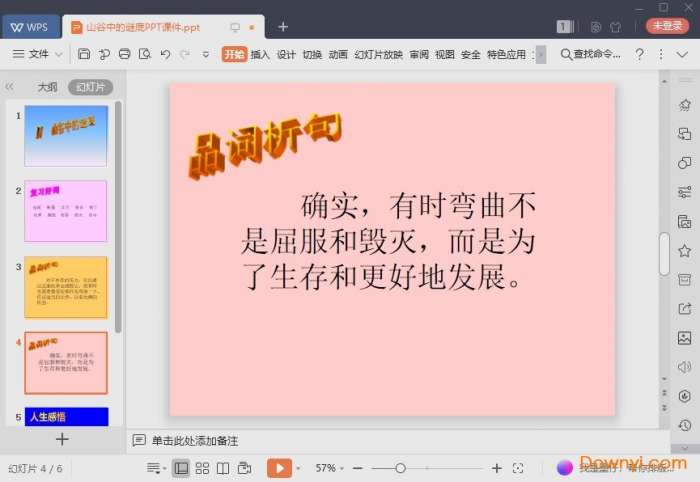The height and width of the screenshot is (482, 700).
Task: Expand quick access toolbar customize arrow
Action: point(205,54)
